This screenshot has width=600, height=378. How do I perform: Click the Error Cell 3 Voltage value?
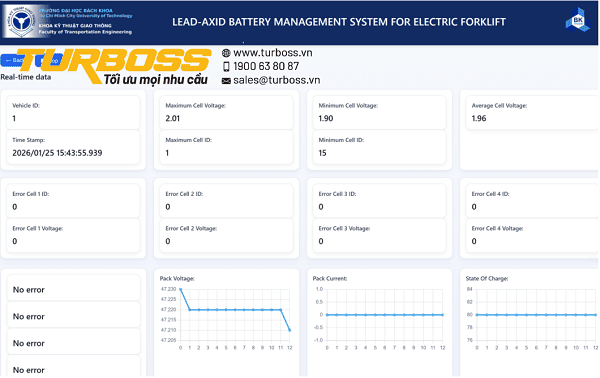321,241
